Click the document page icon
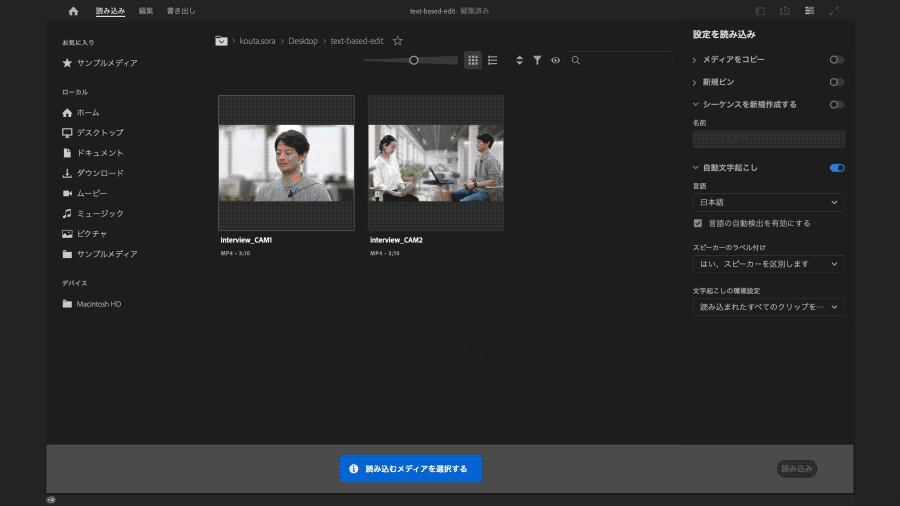This screenshot has height=506, width=900. click(x=67, y=153)
